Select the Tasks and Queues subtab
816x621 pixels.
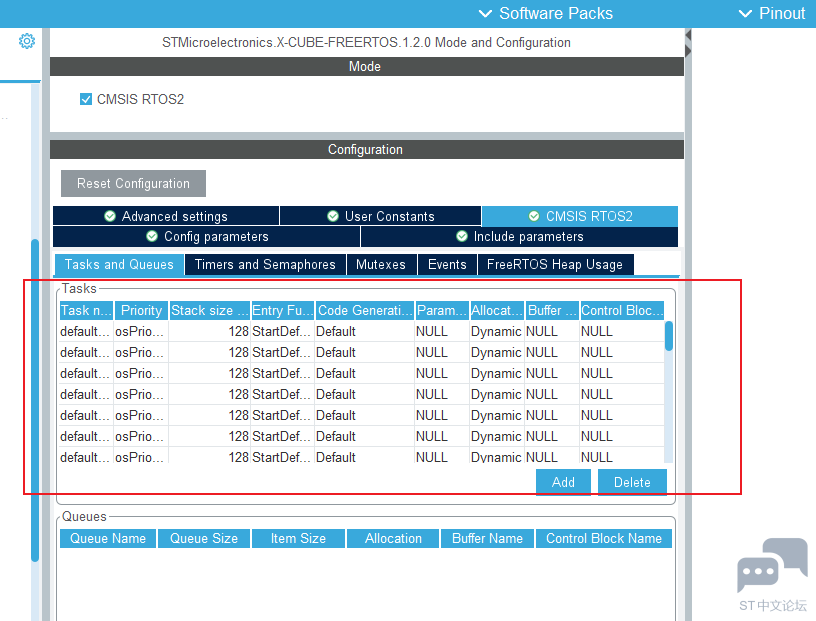click(x=119, y=264)
